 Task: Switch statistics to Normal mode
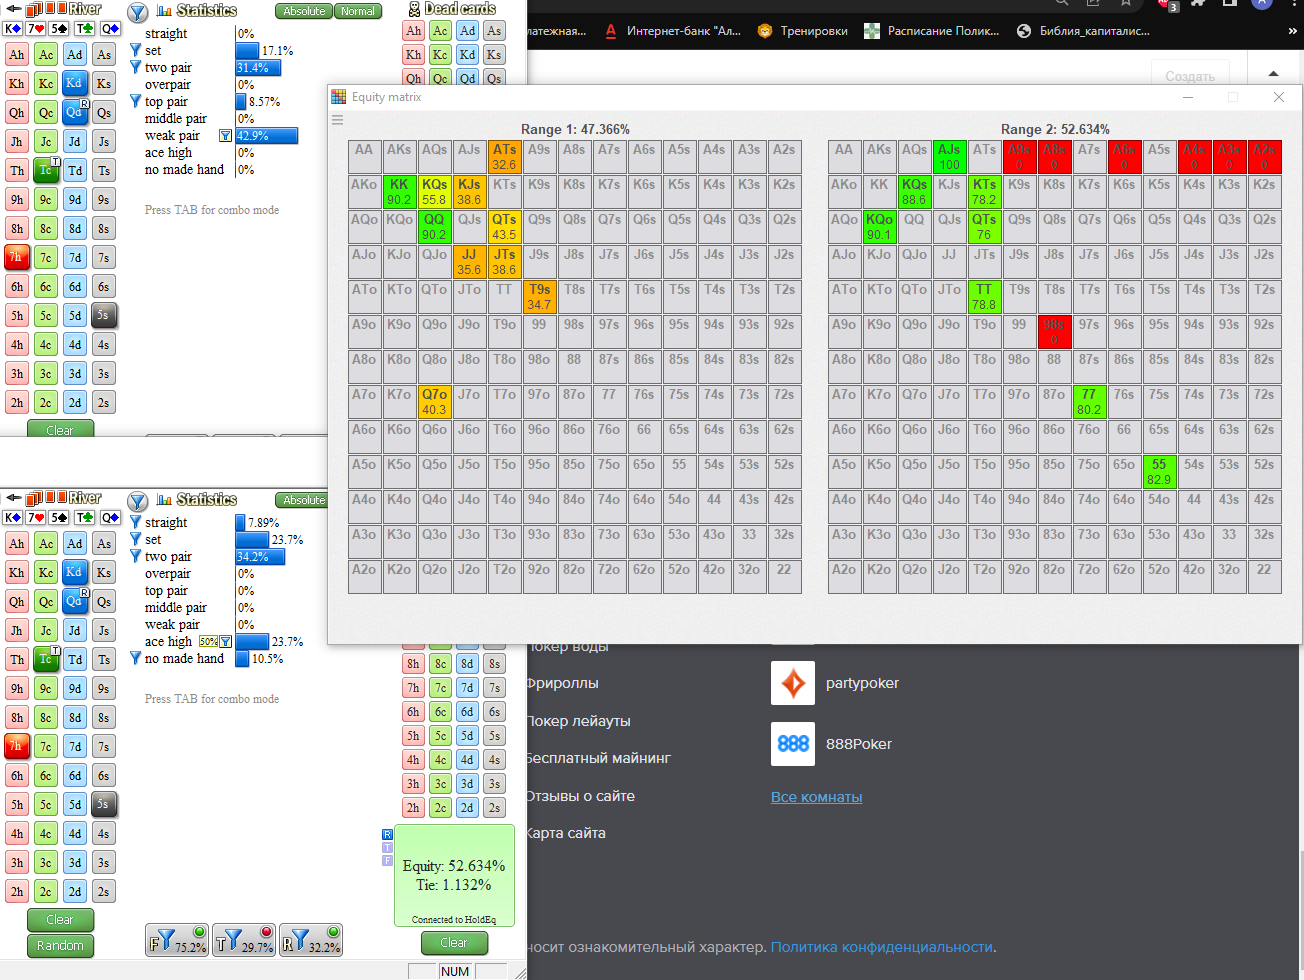coord(357,11)
